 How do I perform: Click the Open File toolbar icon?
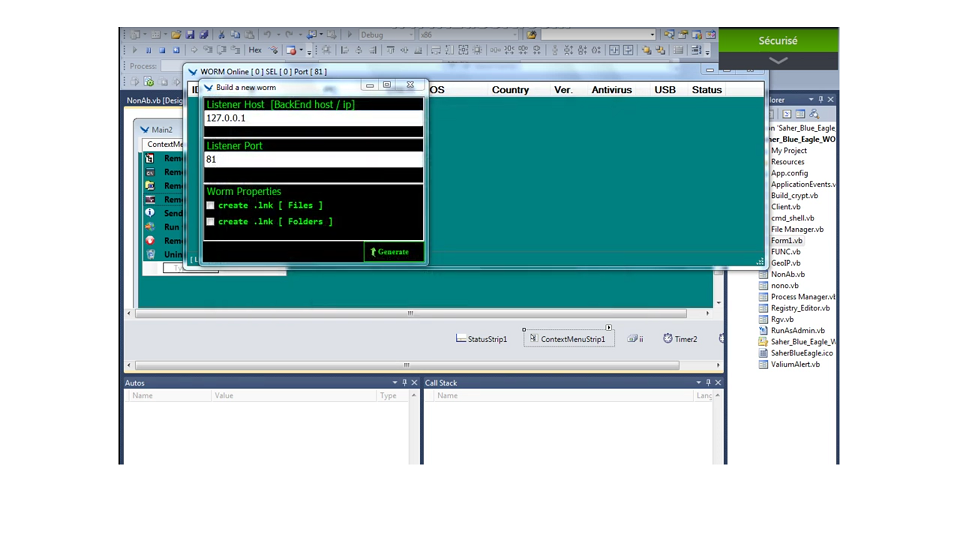pyautogui.click(x=176, y=35)
